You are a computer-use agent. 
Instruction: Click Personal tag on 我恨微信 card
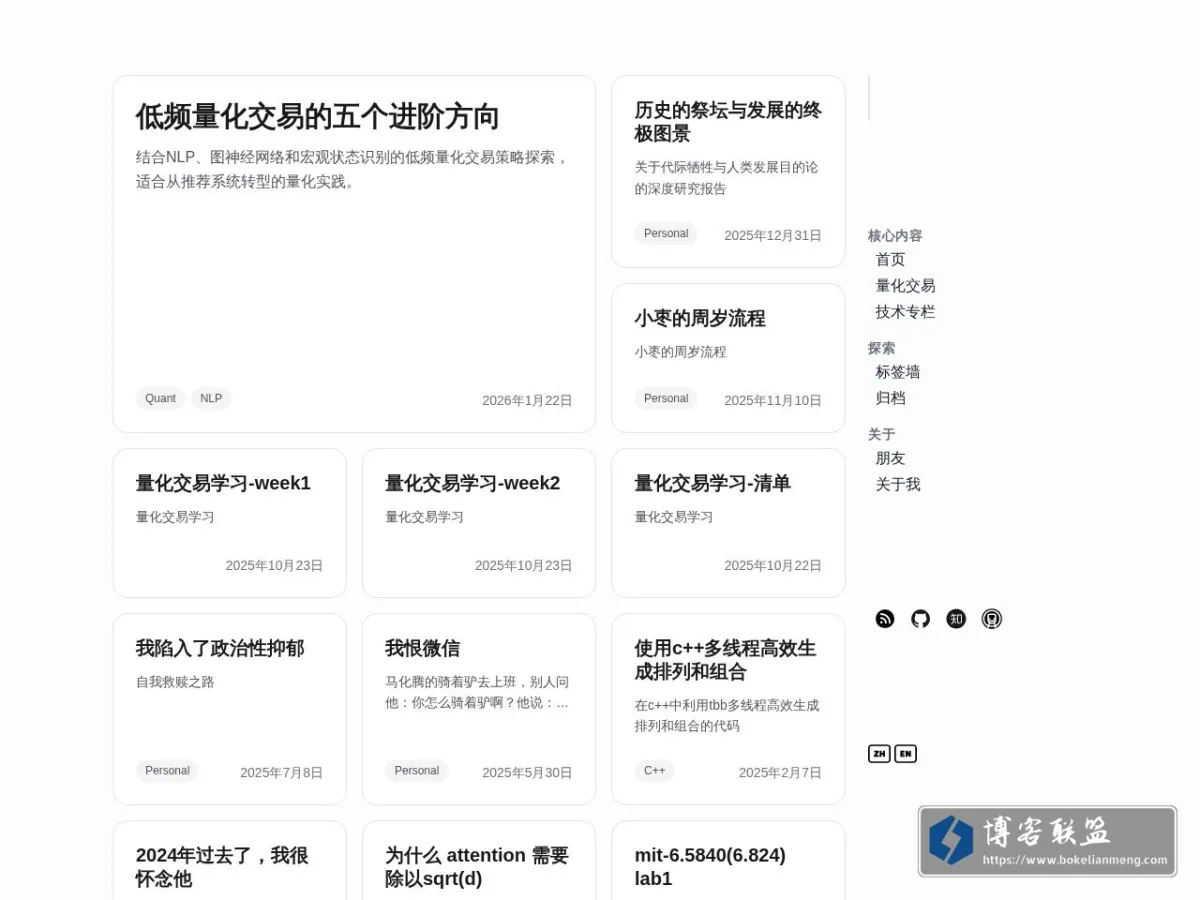(416, 771)
